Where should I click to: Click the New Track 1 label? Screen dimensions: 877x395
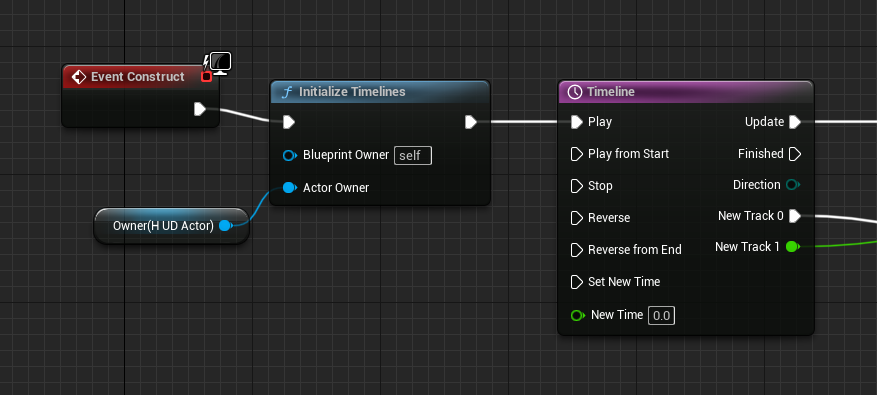(747, 247)
